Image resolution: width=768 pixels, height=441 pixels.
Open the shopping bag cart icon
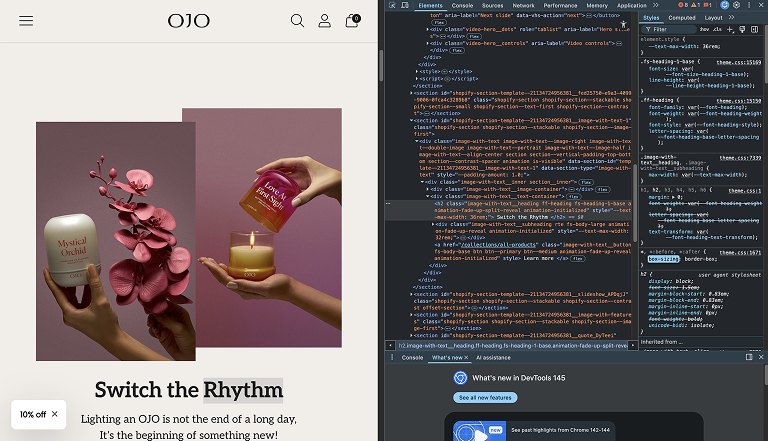point(352,21)
